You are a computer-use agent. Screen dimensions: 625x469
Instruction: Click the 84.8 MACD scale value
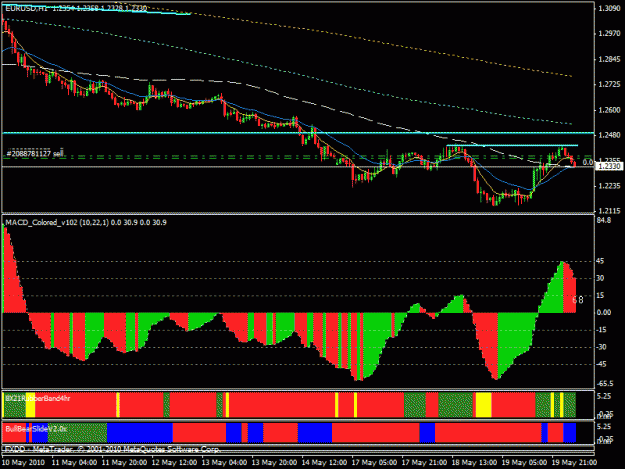603,220
